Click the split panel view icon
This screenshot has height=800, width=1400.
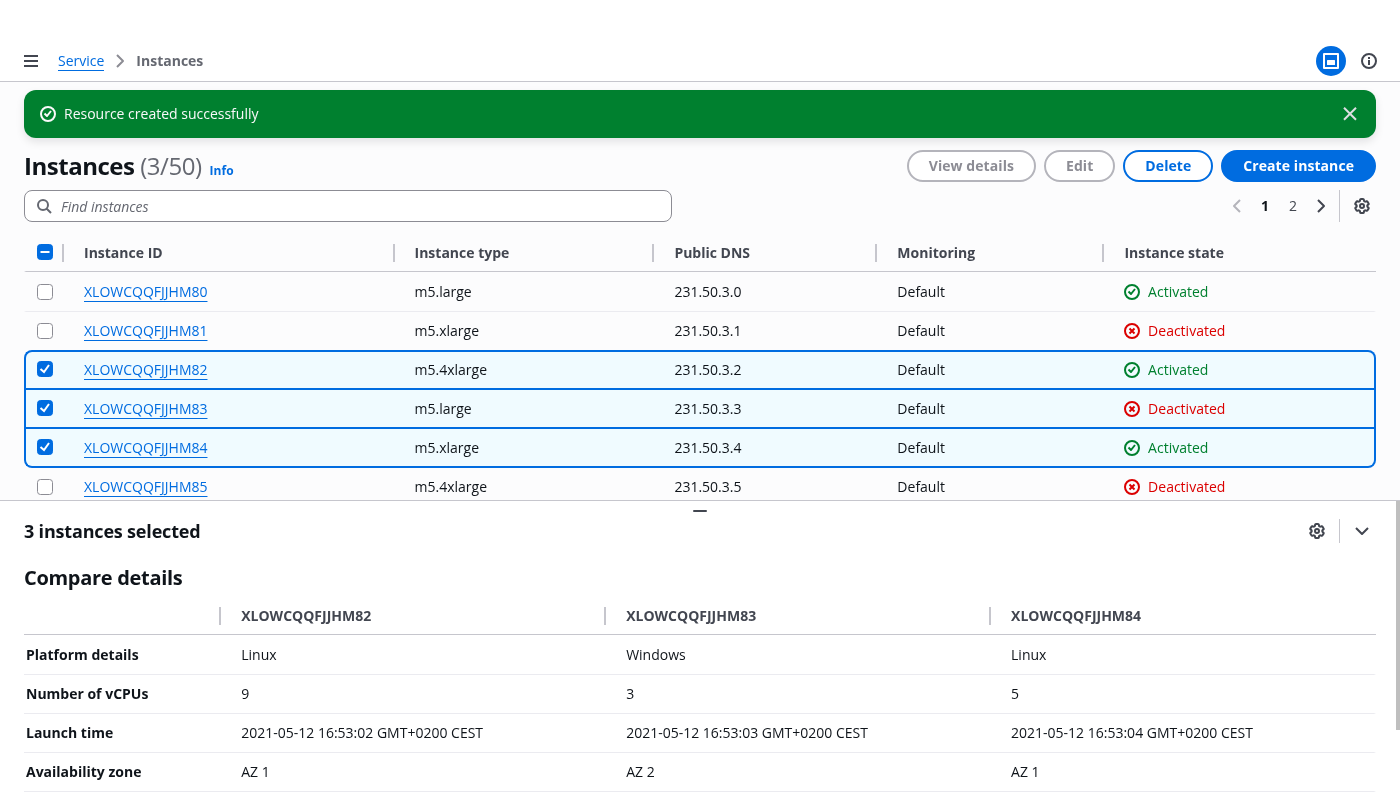[1330, 61]
